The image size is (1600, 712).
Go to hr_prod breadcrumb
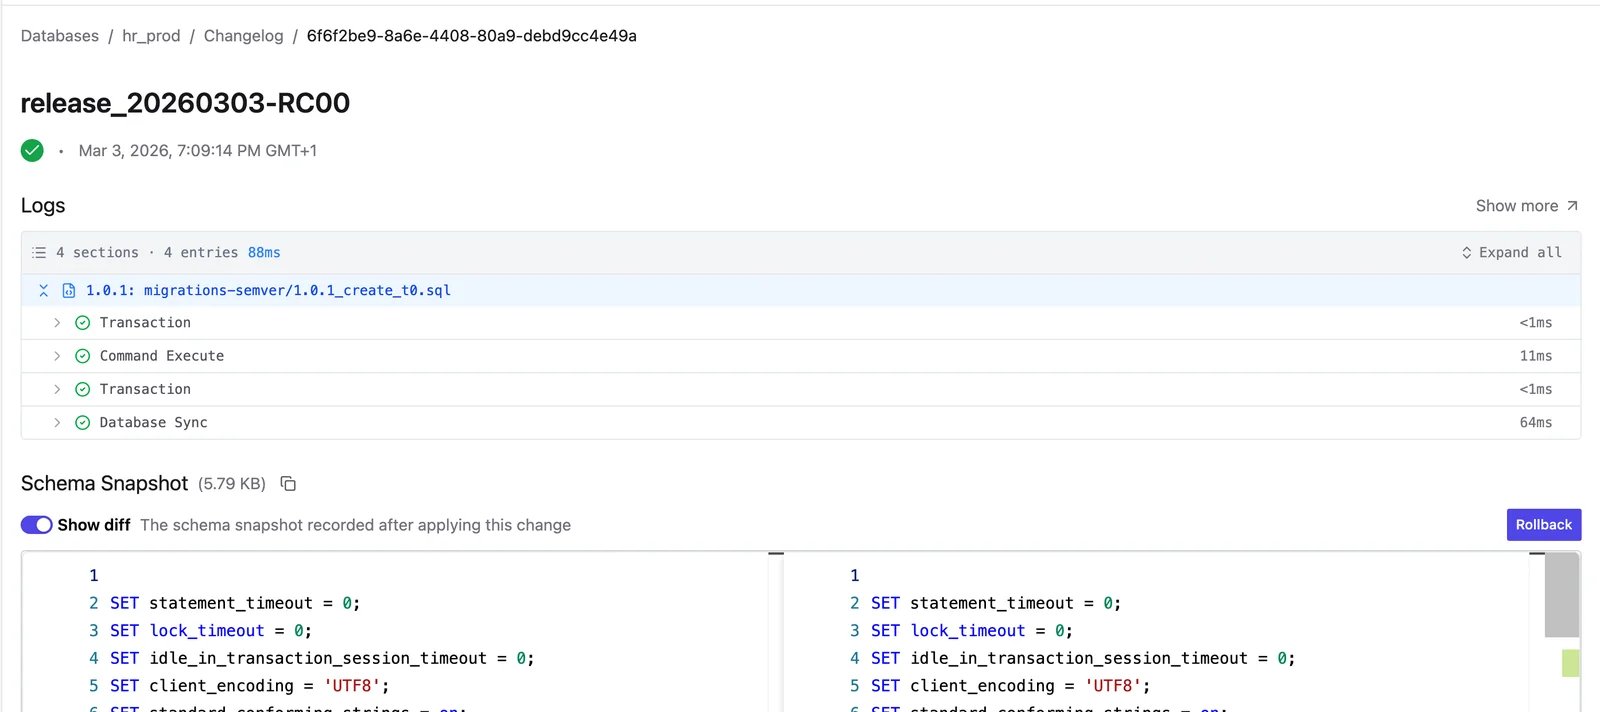tap(151, 36)
